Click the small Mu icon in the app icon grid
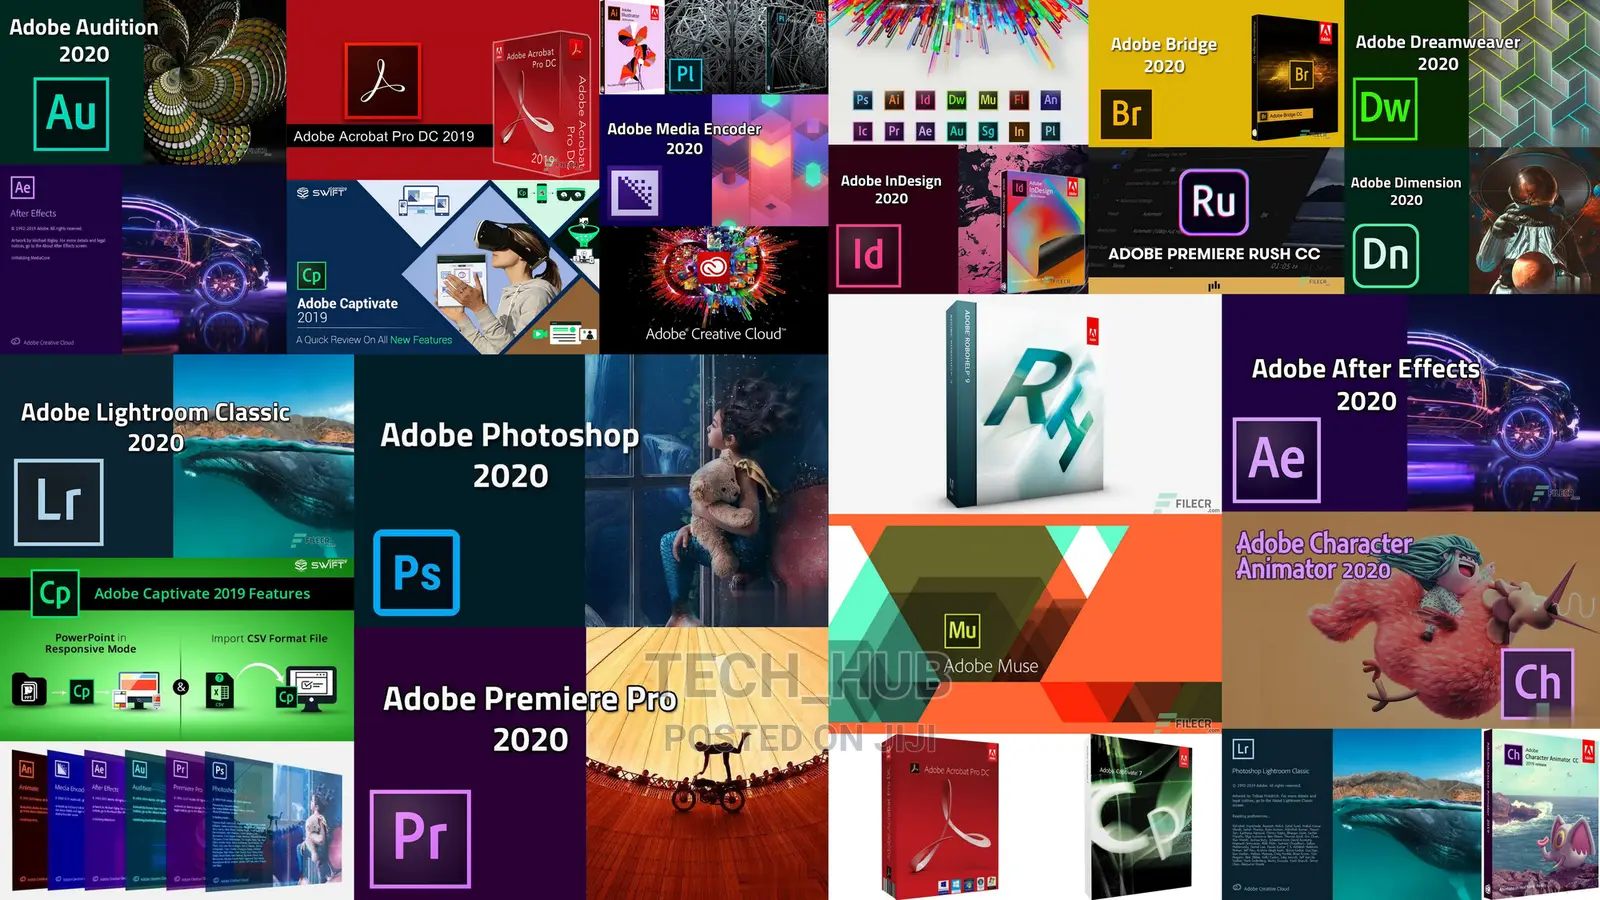Viewport: 1600px width, 900px height. coord(988,100)
